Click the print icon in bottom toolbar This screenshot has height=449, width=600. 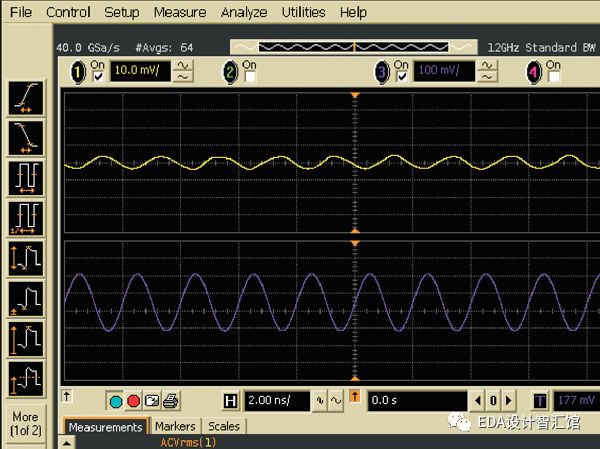click(x=171, y=401)
